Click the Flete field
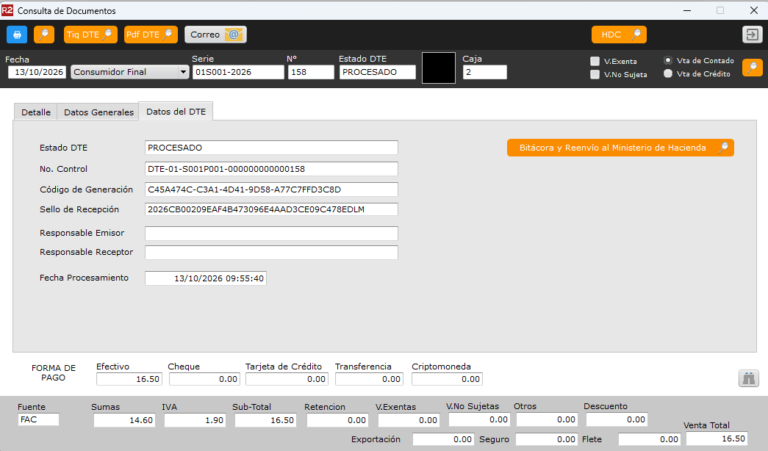This screenshot has width=768, height=451. pyautogui.click(x=649, y=439)
